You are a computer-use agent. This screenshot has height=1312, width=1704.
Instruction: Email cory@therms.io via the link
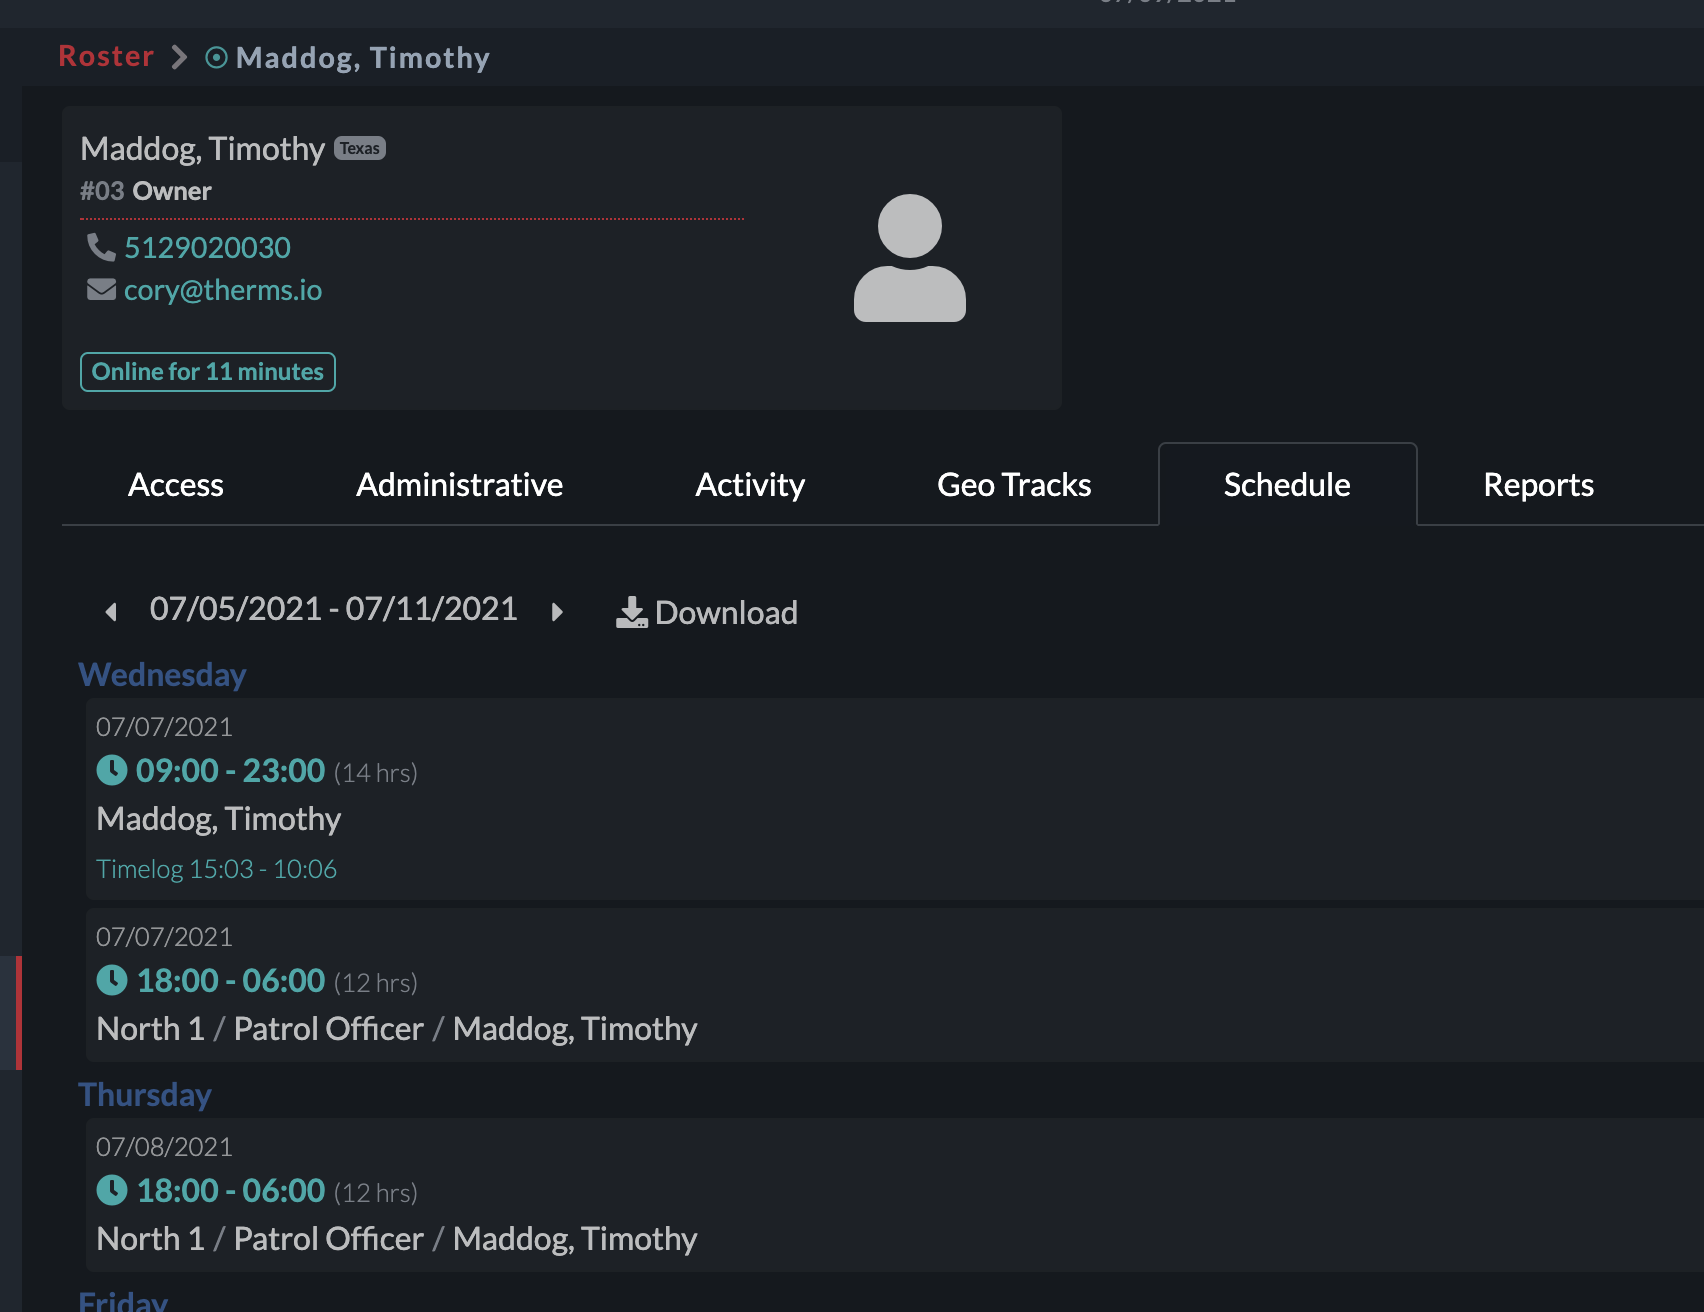point(223,289)
